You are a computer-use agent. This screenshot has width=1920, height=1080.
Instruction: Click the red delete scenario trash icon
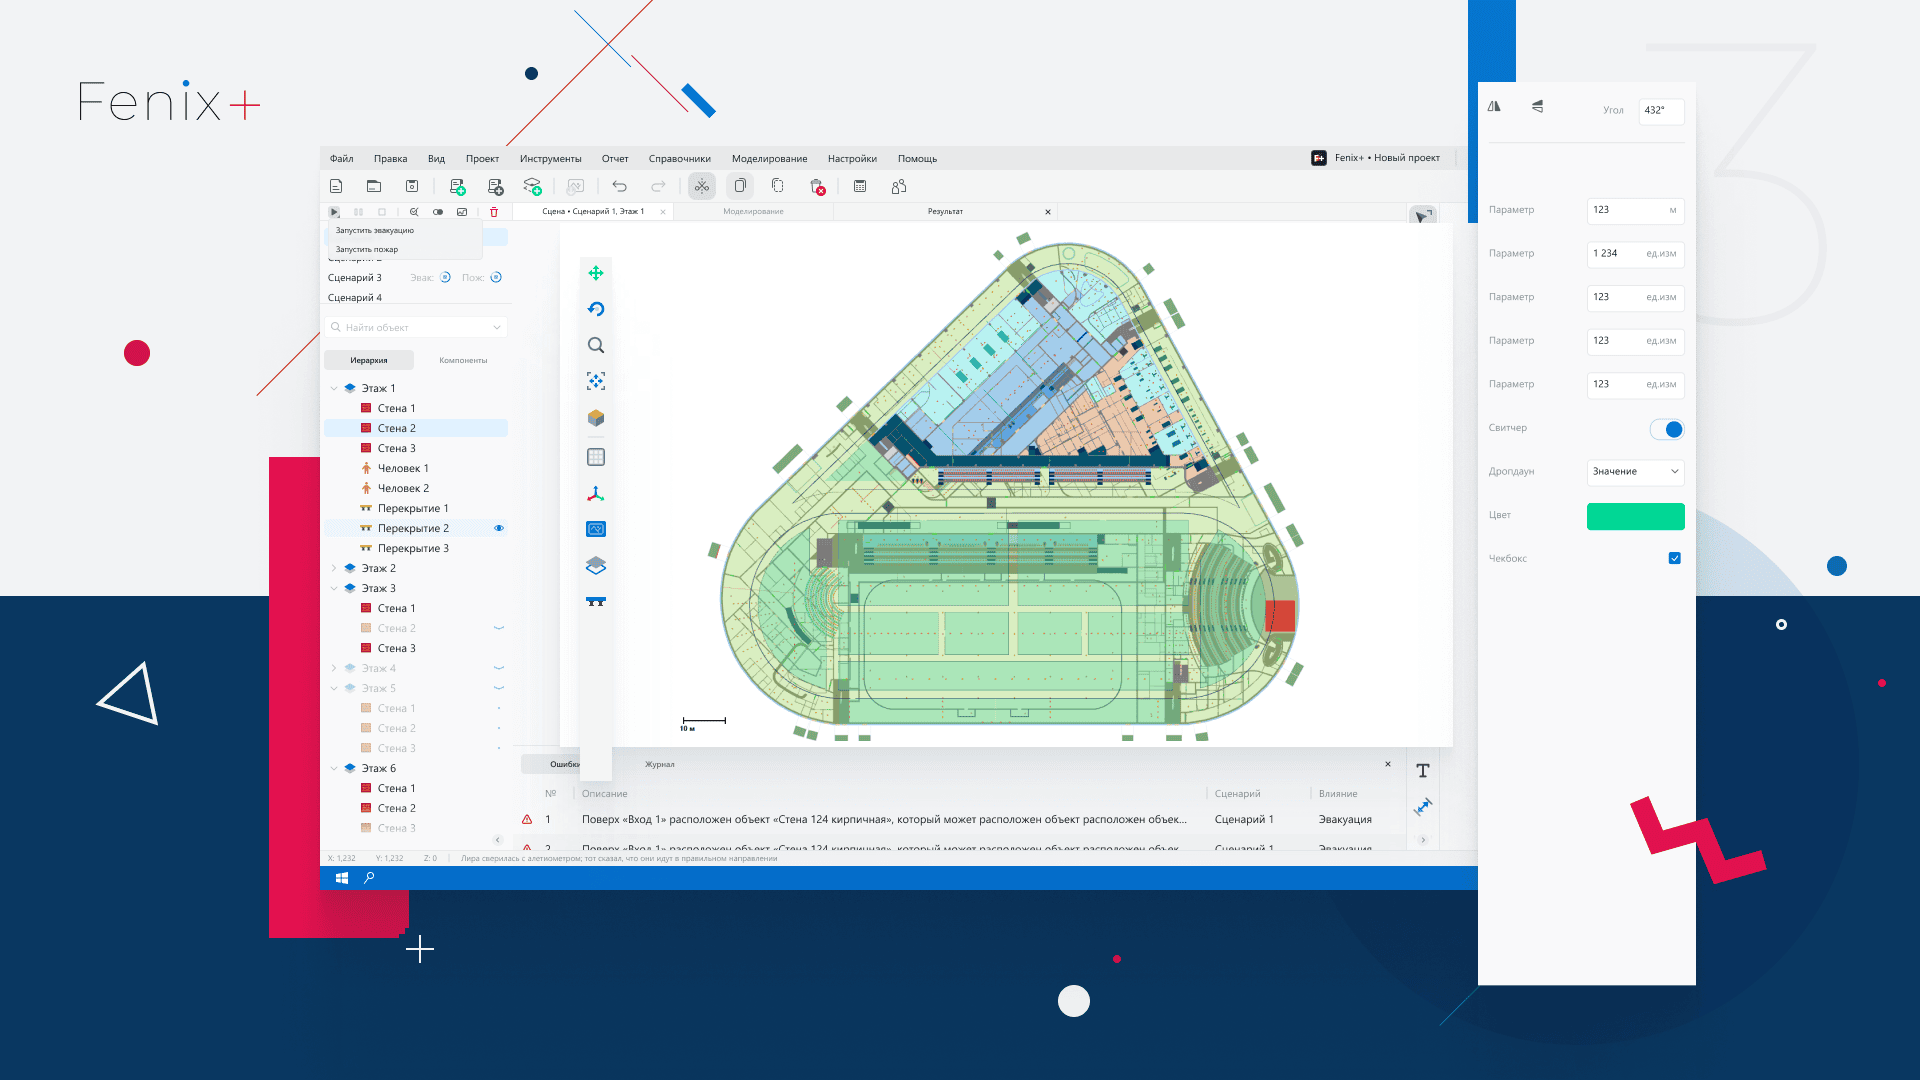pos(494,212)
